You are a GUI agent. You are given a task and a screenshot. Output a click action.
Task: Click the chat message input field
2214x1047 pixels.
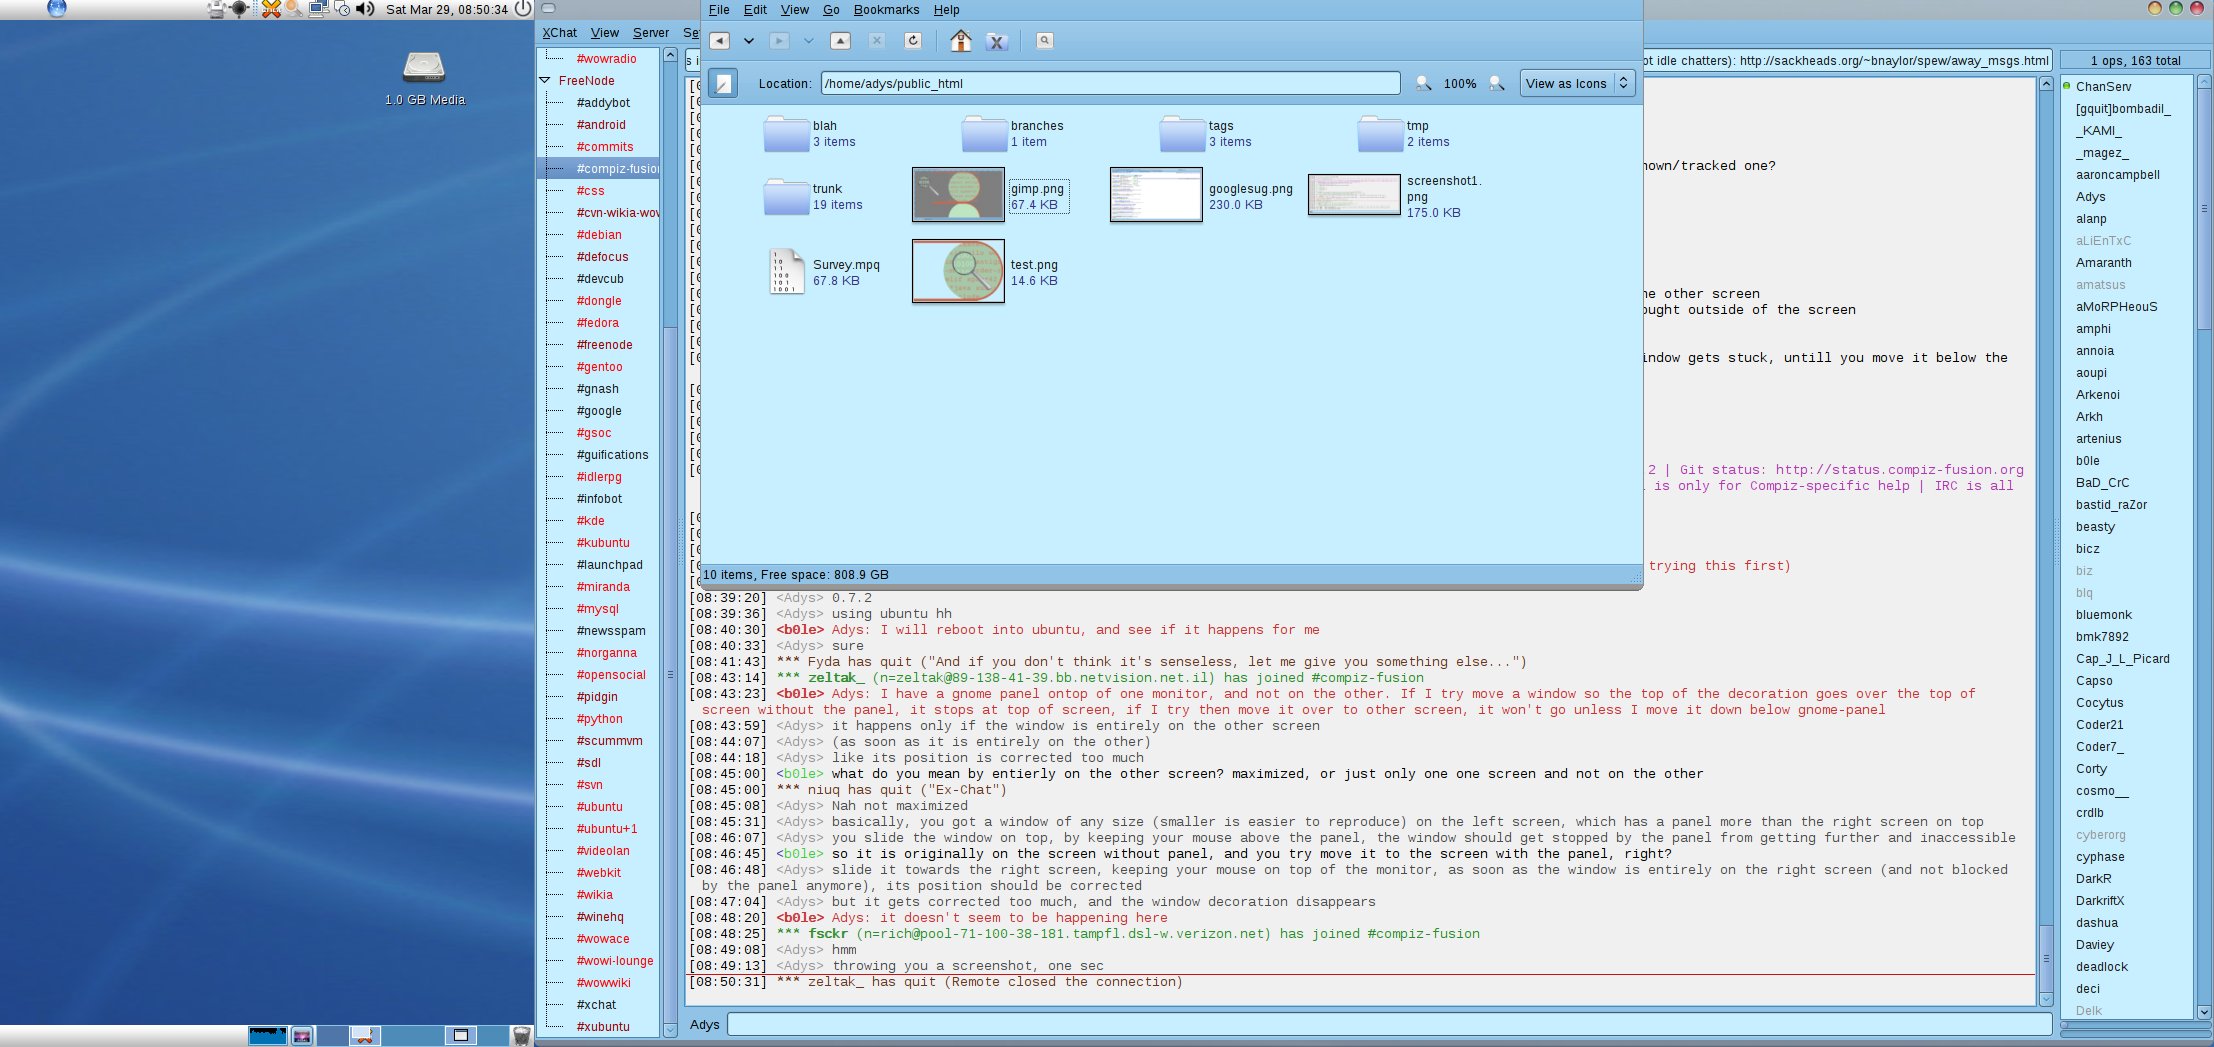[x=1388, y=1024]
